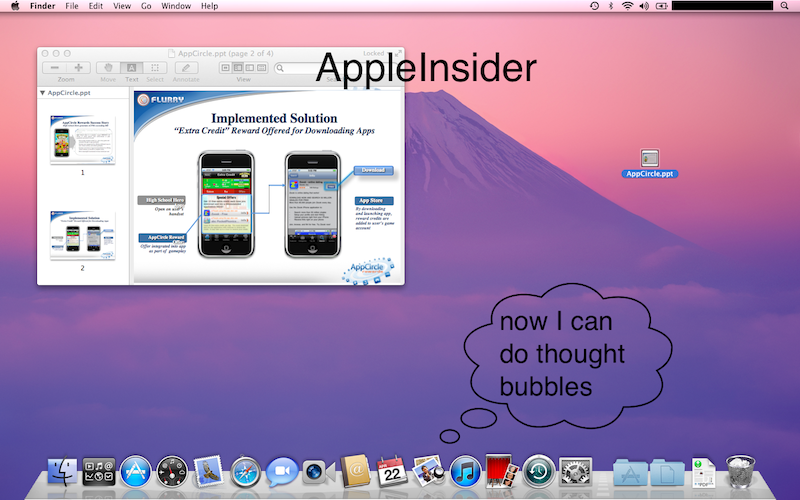This screenshot has height=500, width=800.
Task: Switch to table of contents view mode
Action: (x=250, y=68)
